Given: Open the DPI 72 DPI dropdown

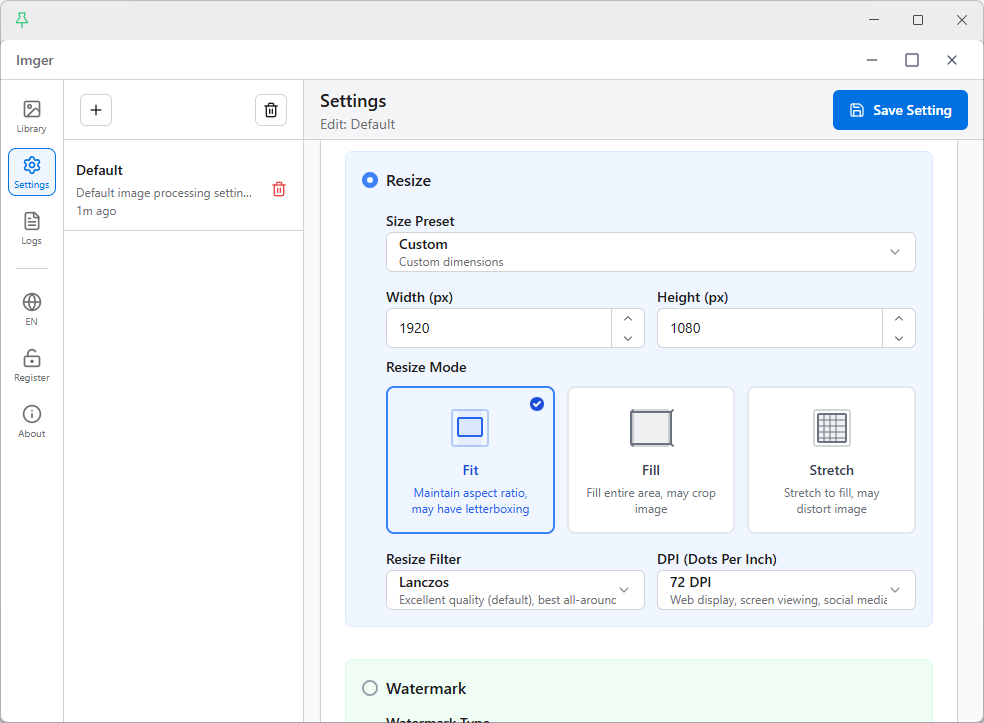Looking at the screenshot, I should (x=786, y=590).
